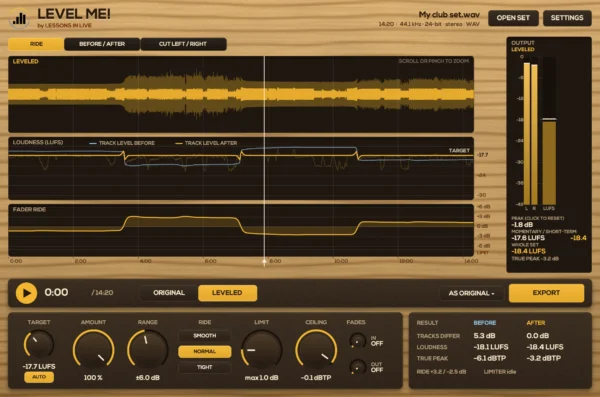Click the AFTER column header
The height and width of the screenshot is (397, 600).
536,323
